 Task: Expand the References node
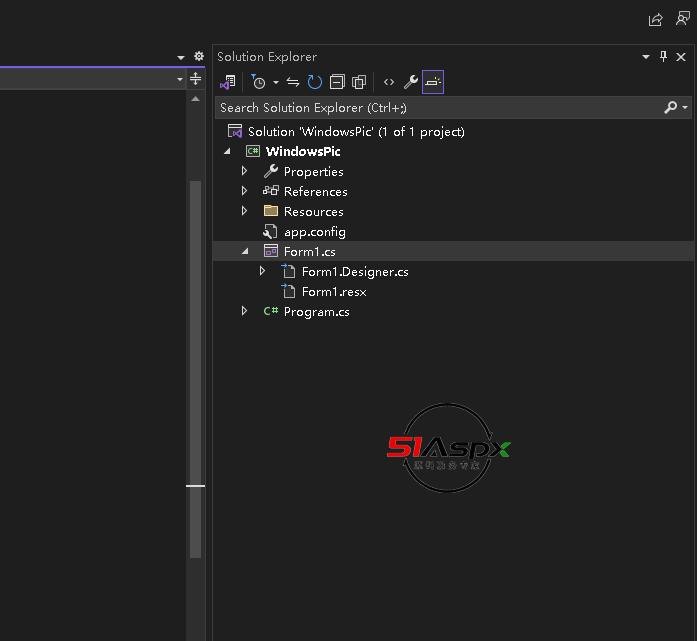[x=245, y=191]
